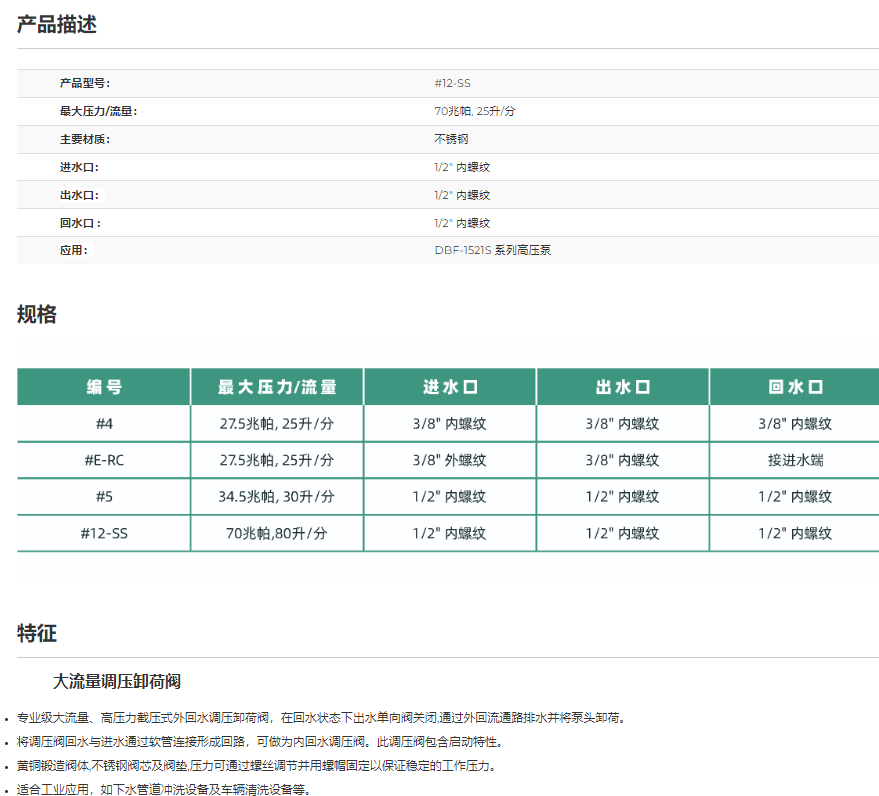The height and width of the screenshot is (796, 879).
Task: Select the 产品型号 label in description list
Action: point(85,83)
